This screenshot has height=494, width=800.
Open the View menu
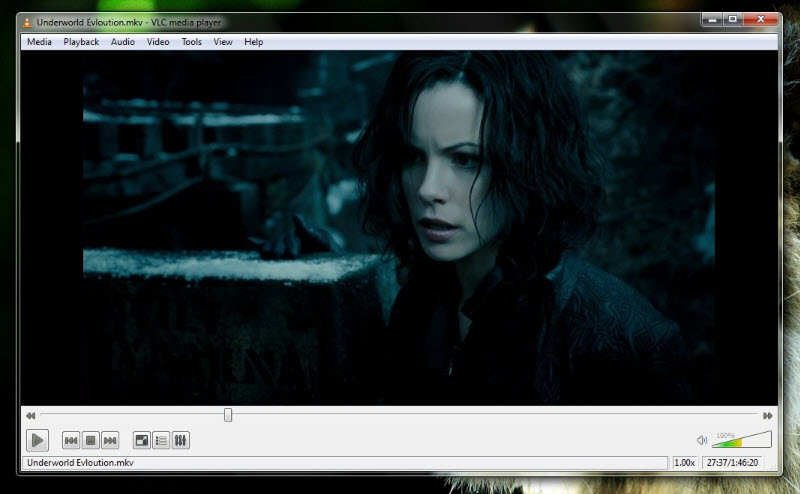point(223,42)
